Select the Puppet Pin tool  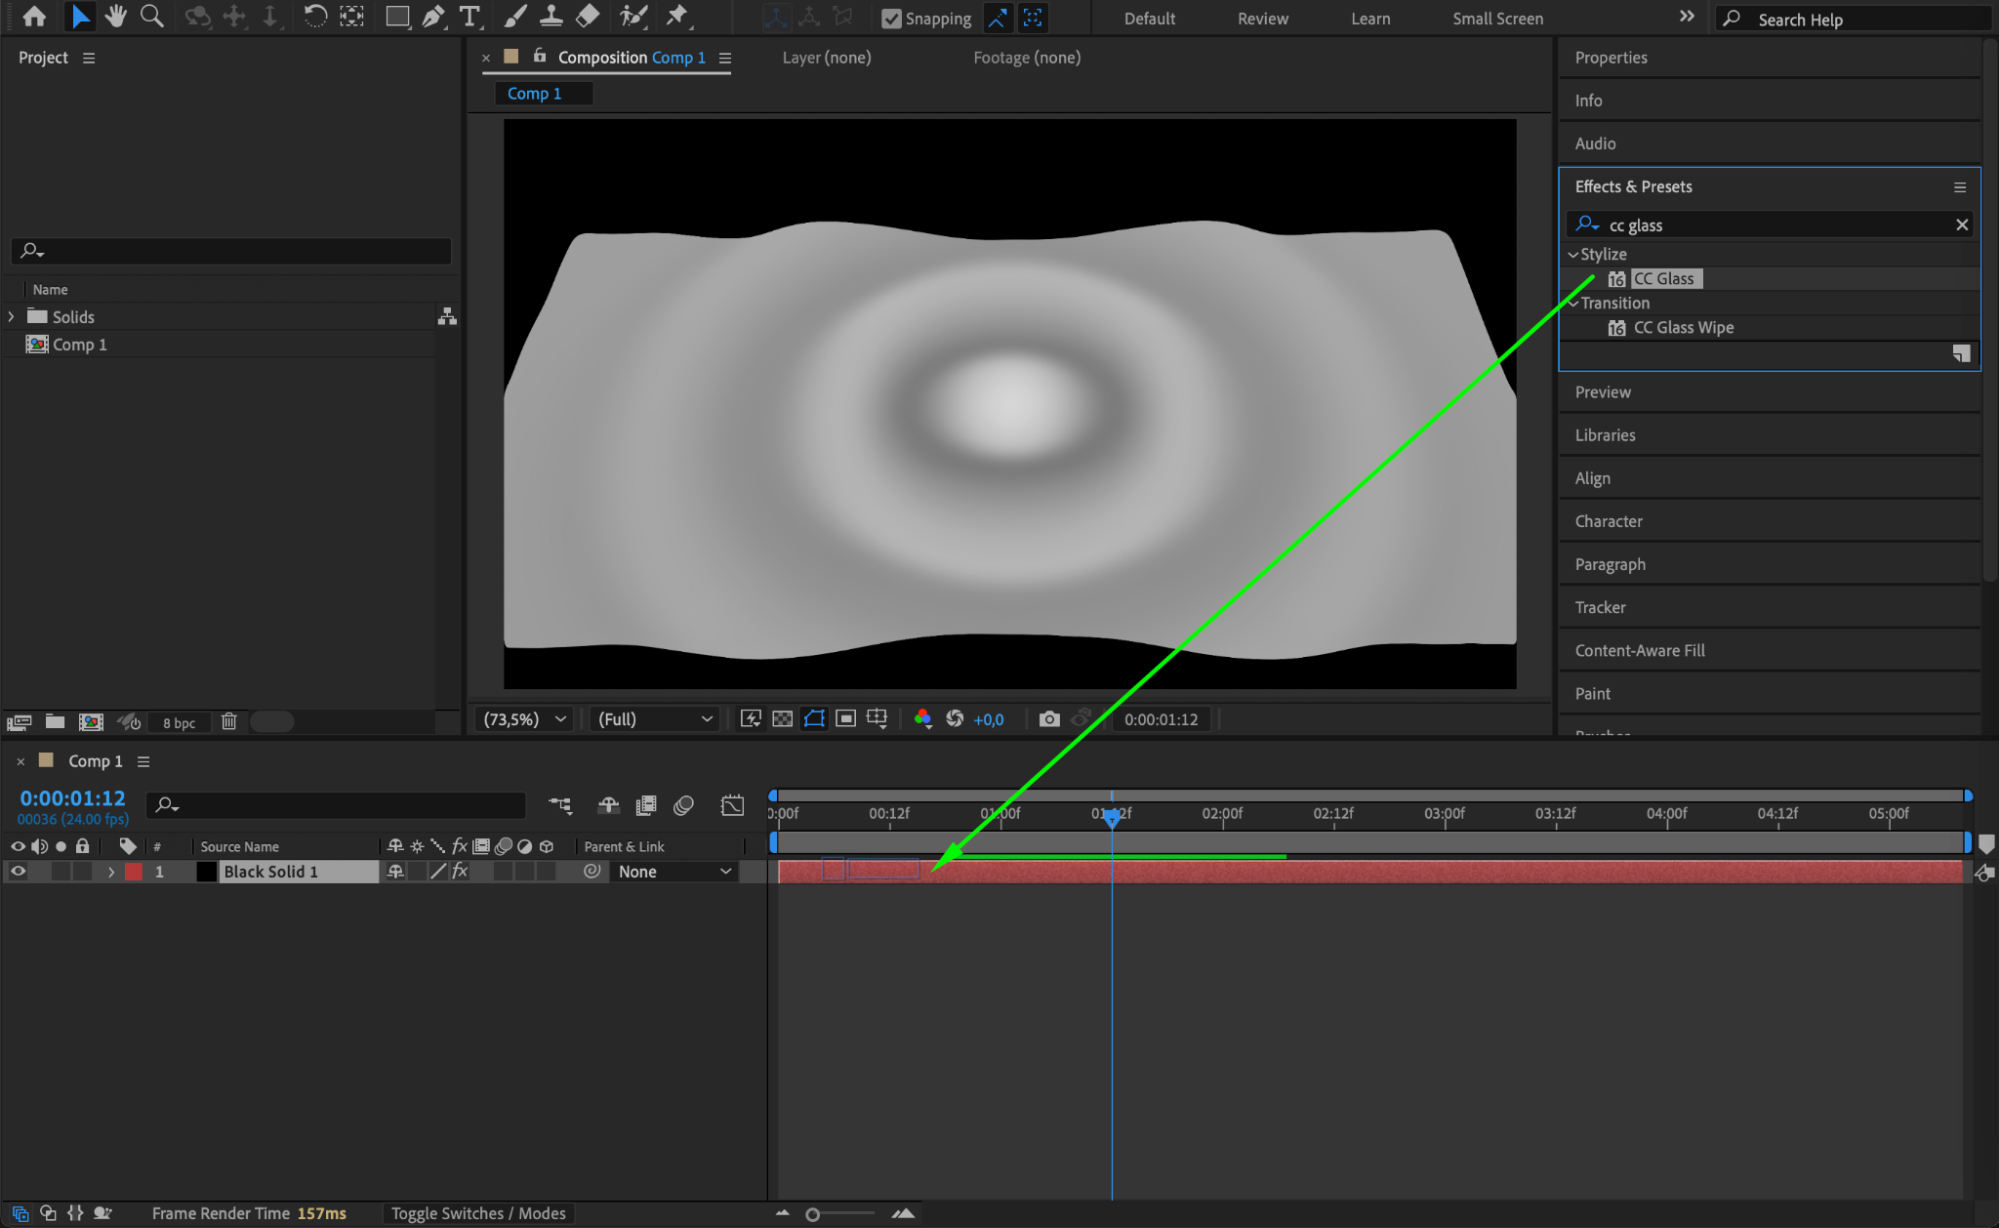point(677,16)
